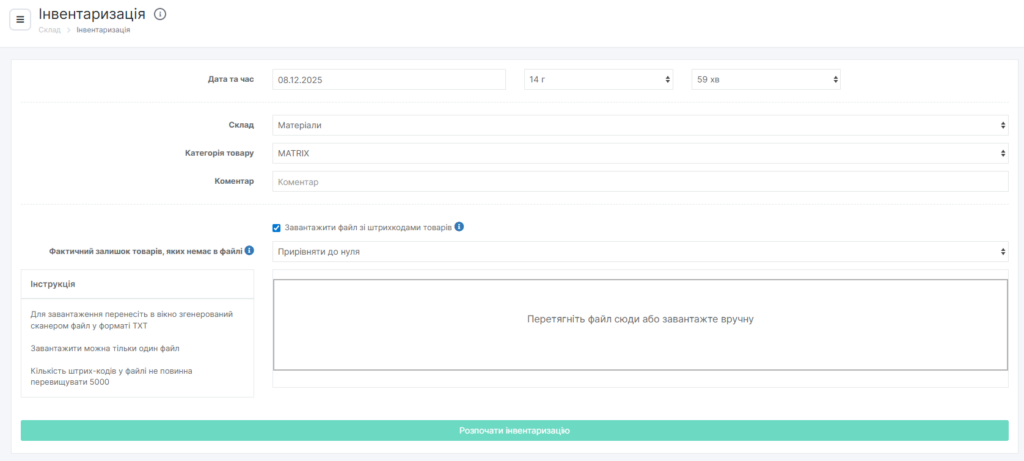Open the hour dropdown showing 14 г
This screenshot has width=1024, height=461.
599,79
